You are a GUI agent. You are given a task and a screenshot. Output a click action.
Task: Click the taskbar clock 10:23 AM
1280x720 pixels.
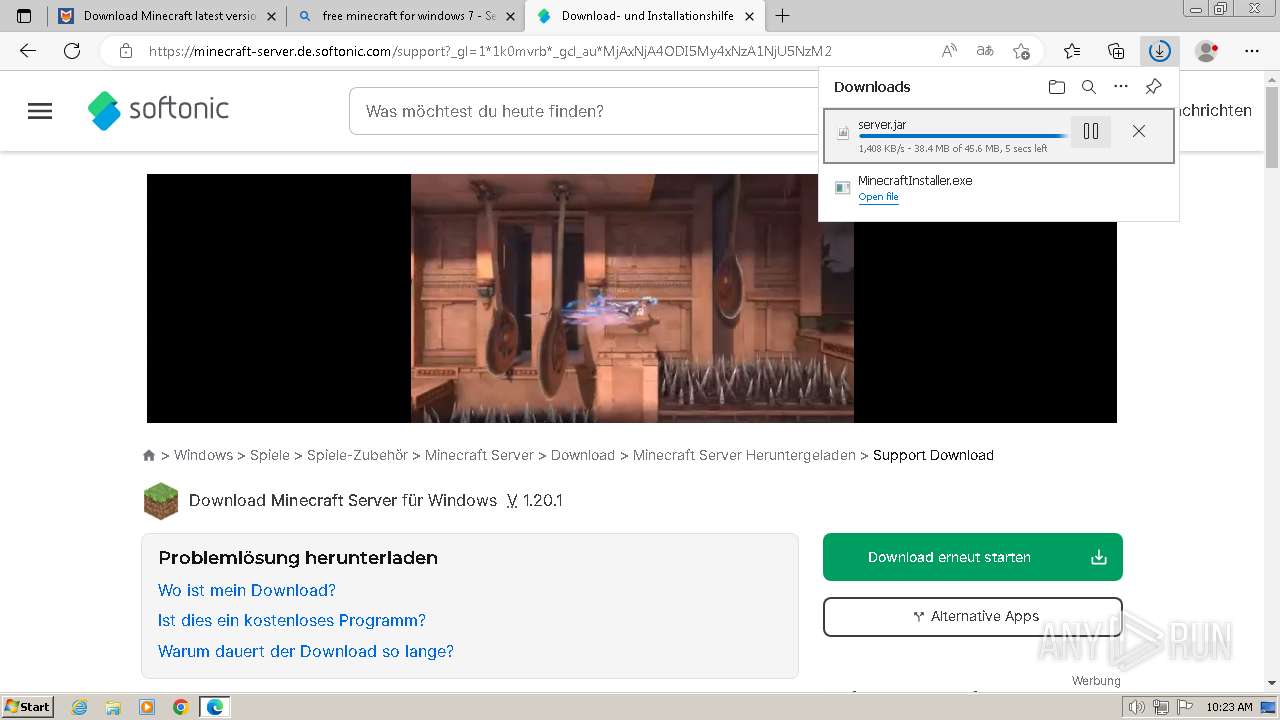point(1229,707)
